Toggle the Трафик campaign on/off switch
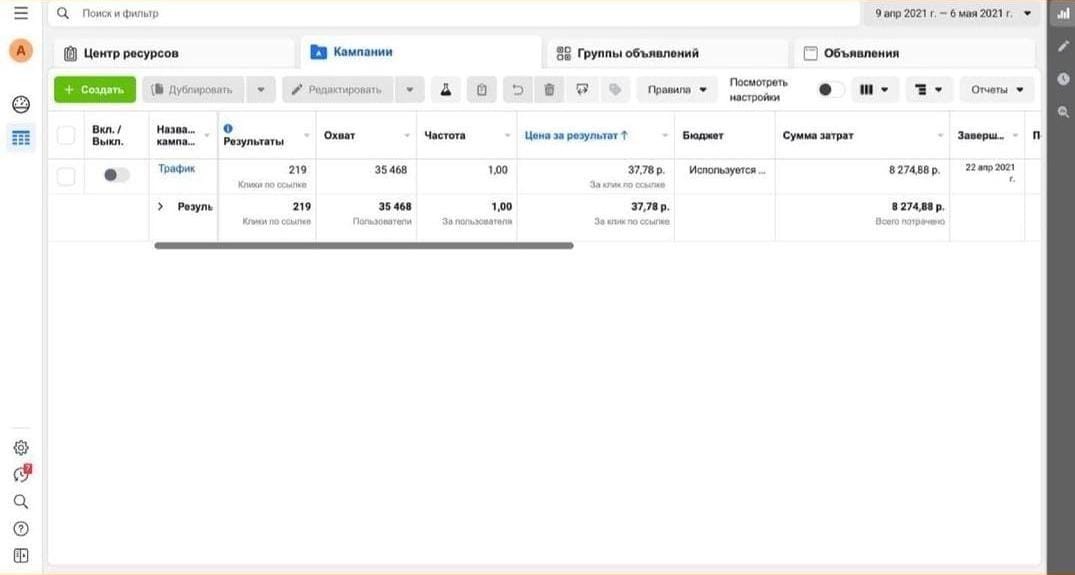This screenshot has height=575, width=1075. click(x=116, y=175)
